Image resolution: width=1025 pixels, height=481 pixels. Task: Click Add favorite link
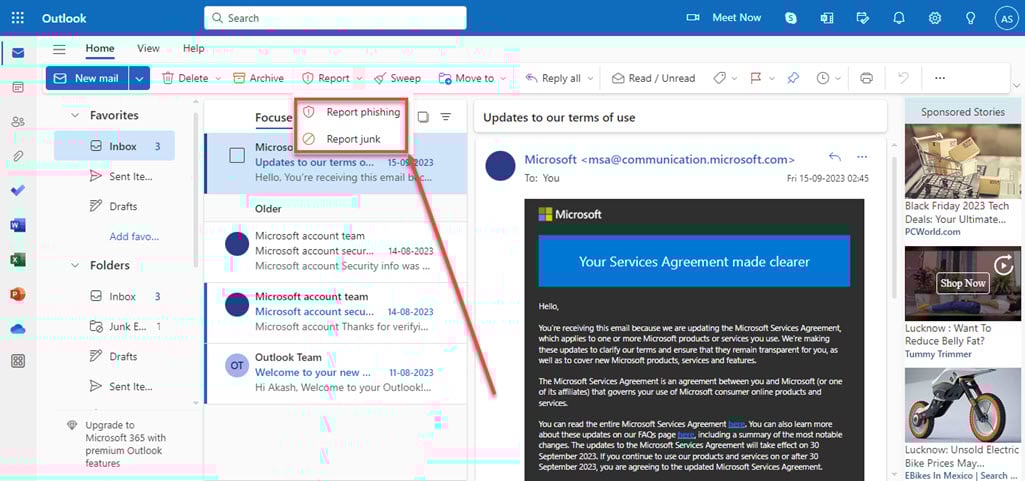[134, 237]
